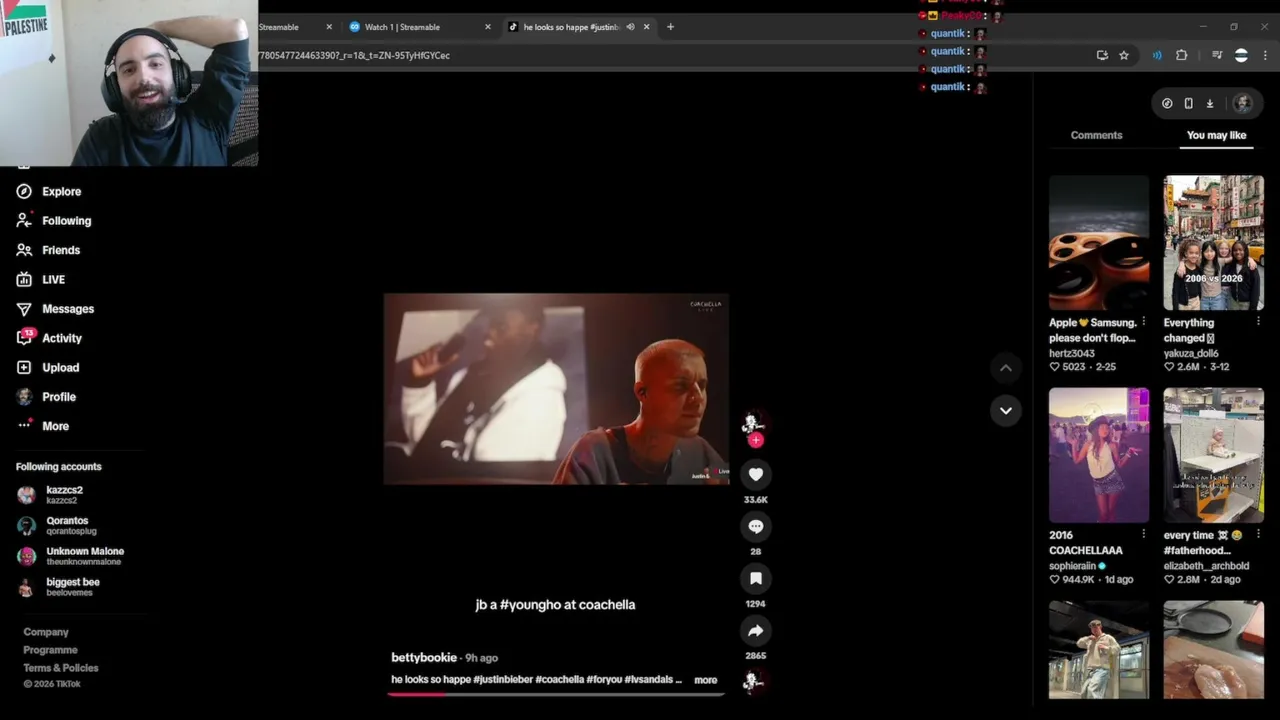Image resolution: width=1280 pixels, height=720 pixels.
Task: Open bettybookie creator profile
Action: pyautogui.click(x=424, y=658)
